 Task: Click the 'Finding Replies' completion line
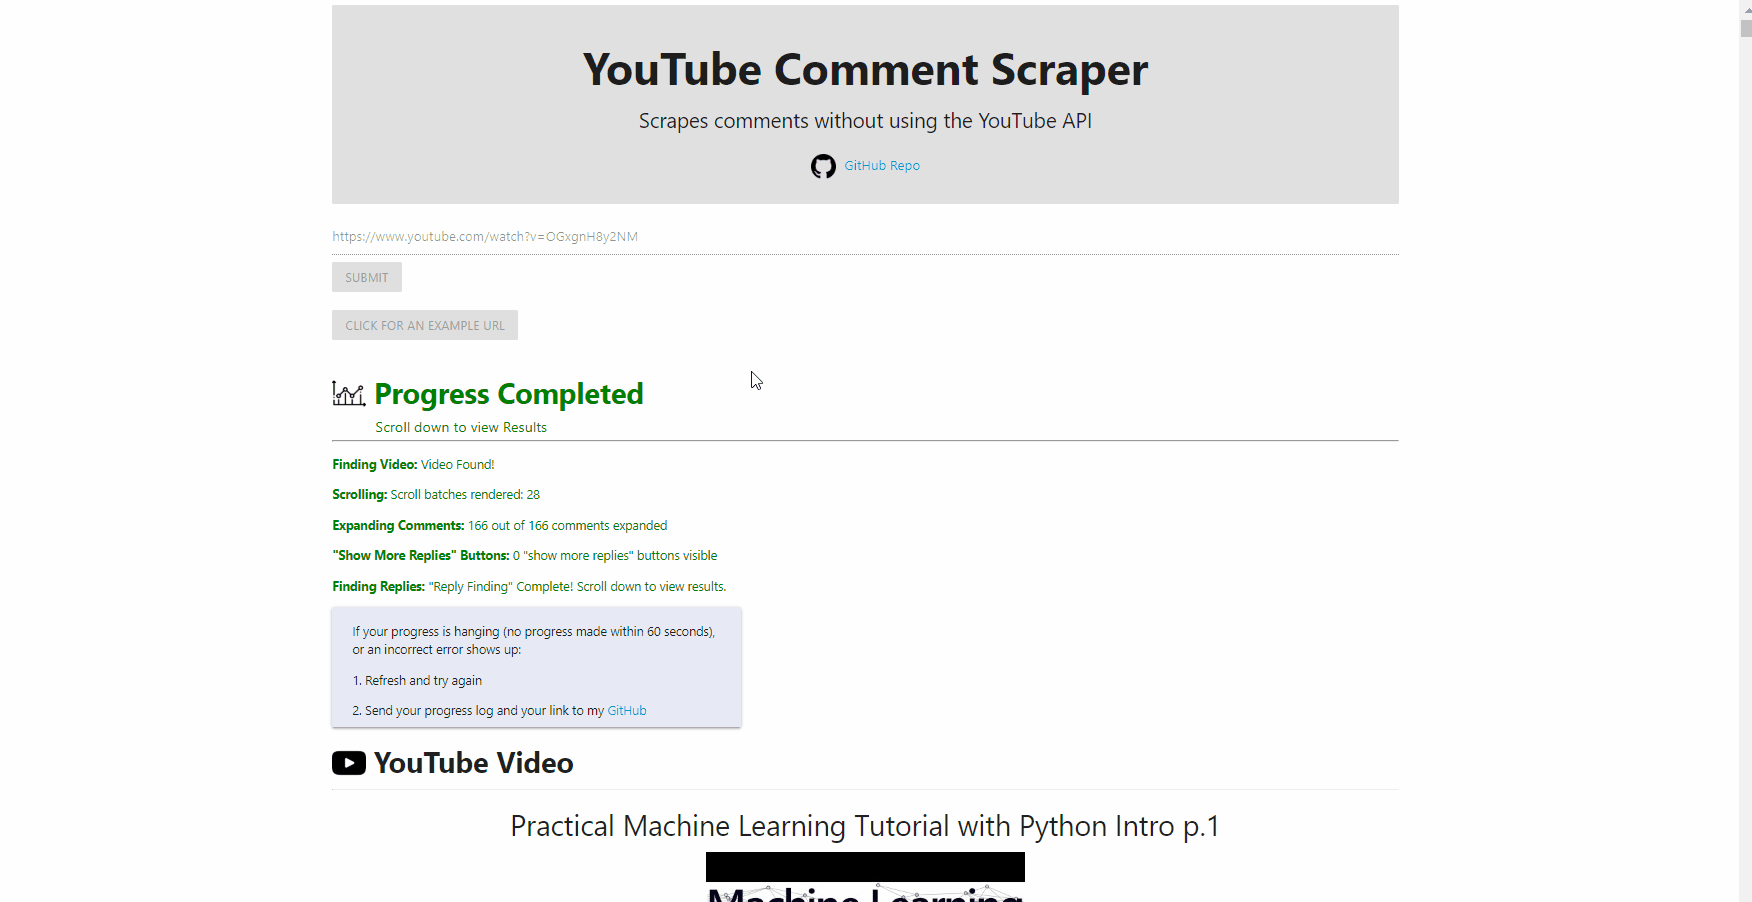pos(529,586)
